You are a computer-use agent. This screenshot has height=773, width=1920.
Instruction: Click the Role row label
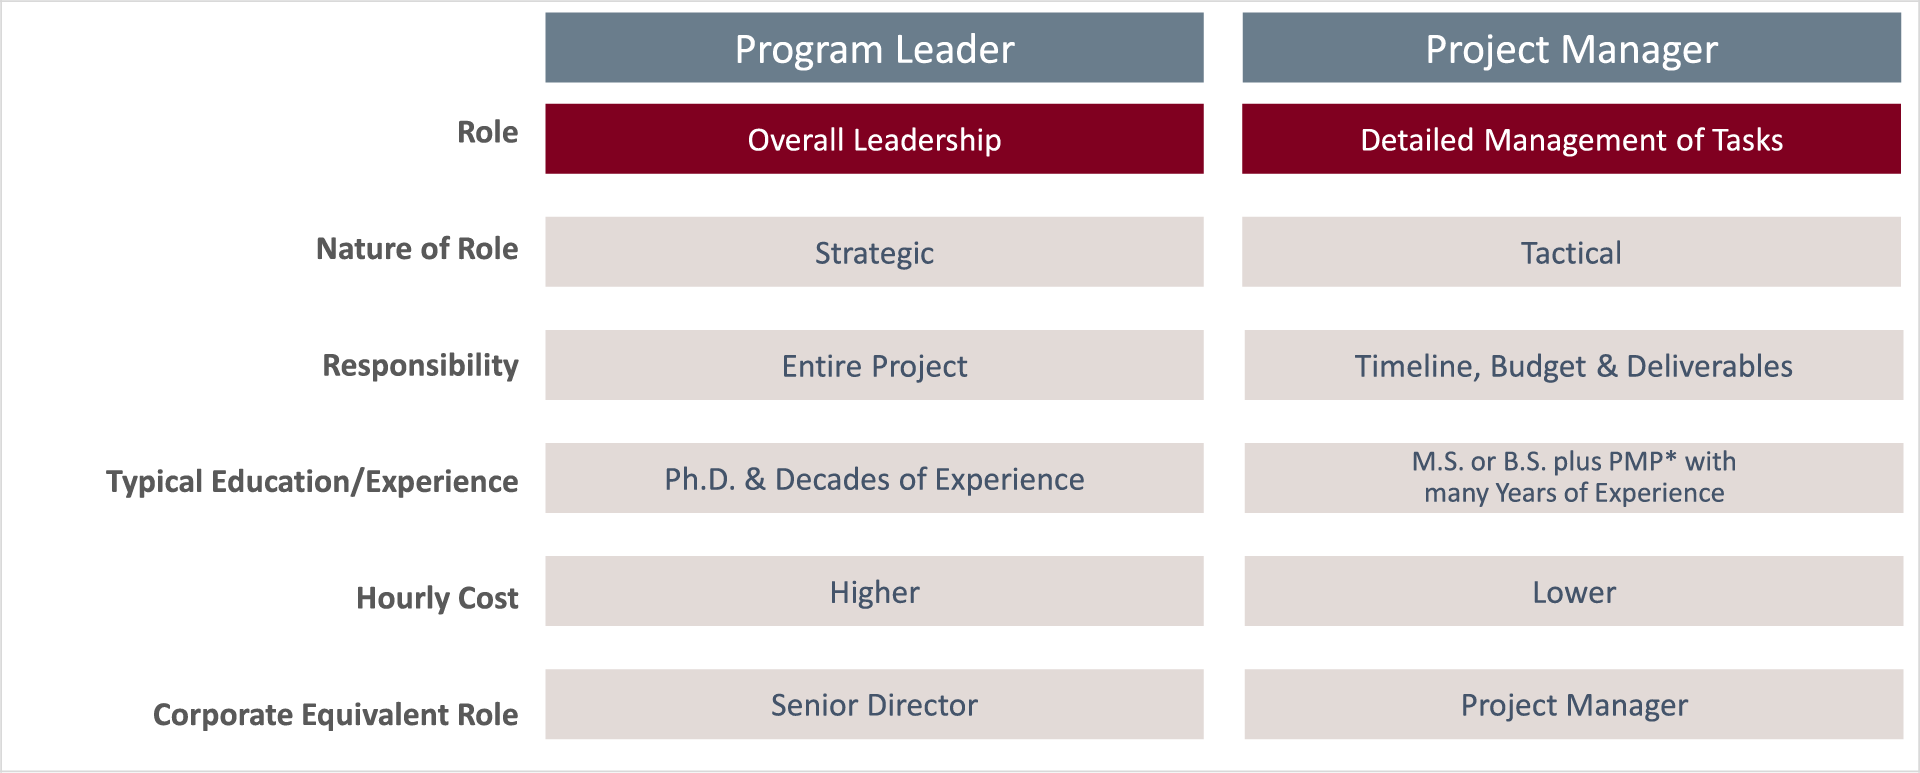point(488,132)
